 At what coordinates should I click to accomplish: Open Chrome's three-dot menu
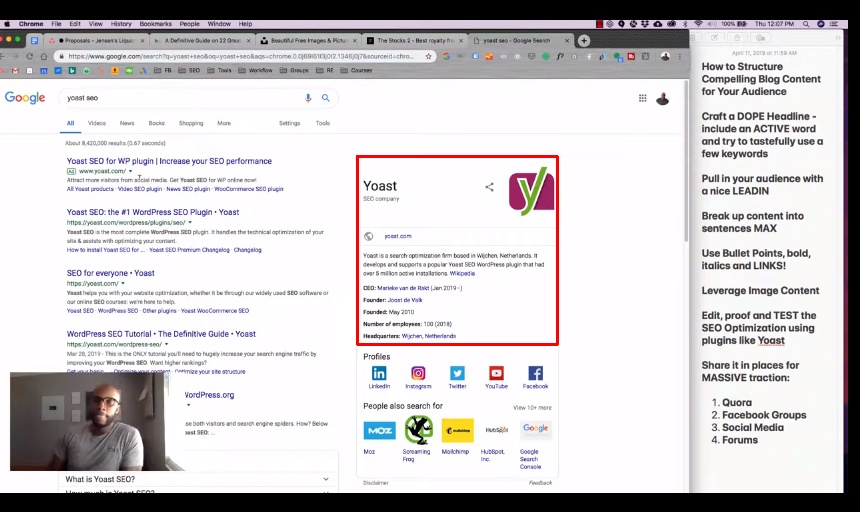tap(680, 56)
